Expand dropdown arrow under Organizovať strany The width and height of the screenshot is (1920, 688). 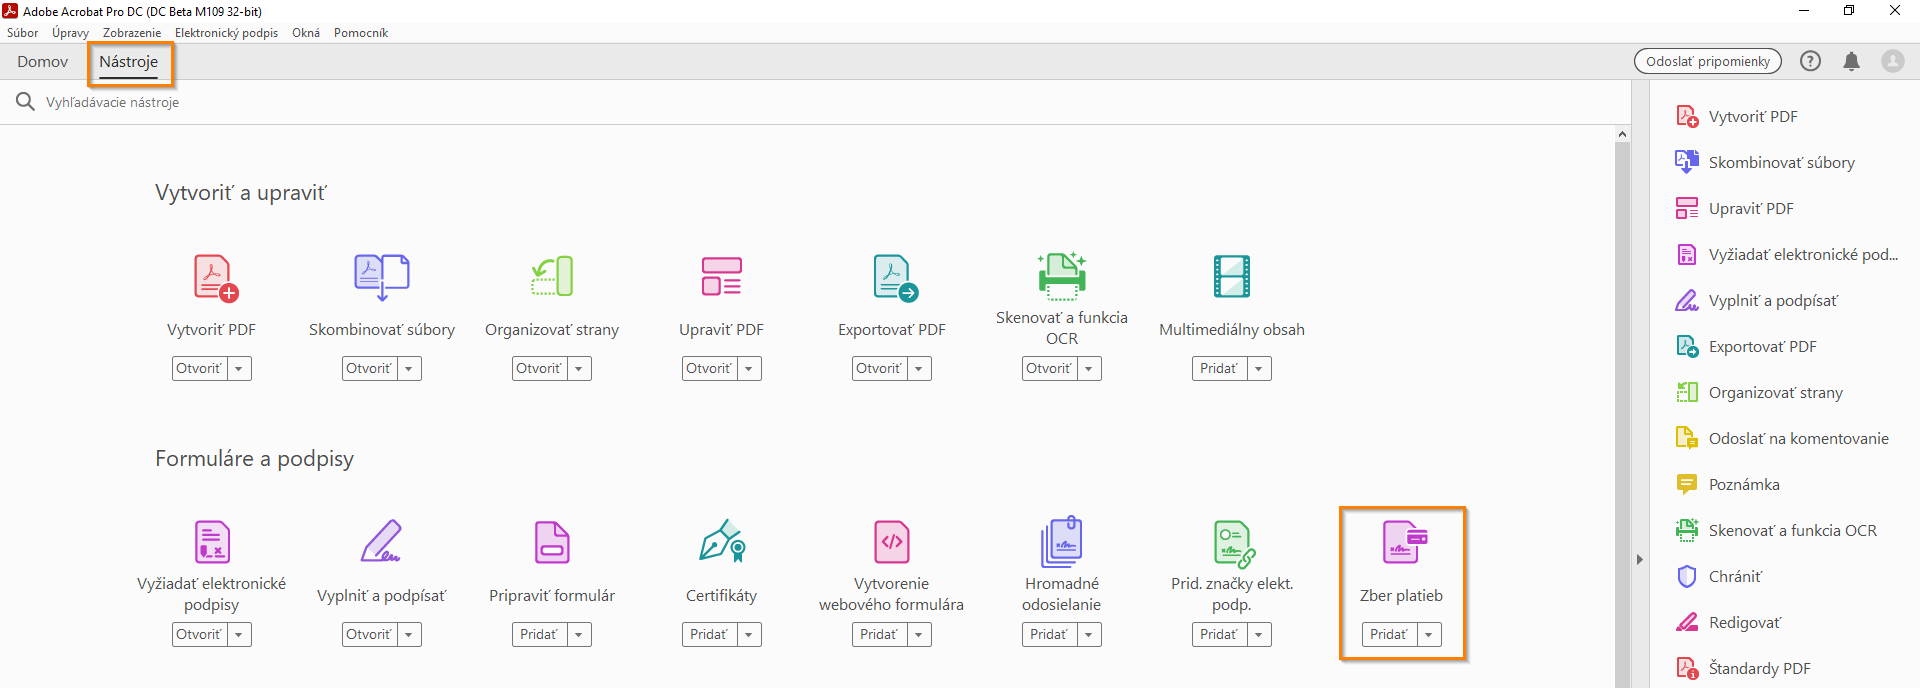(579, 369)
